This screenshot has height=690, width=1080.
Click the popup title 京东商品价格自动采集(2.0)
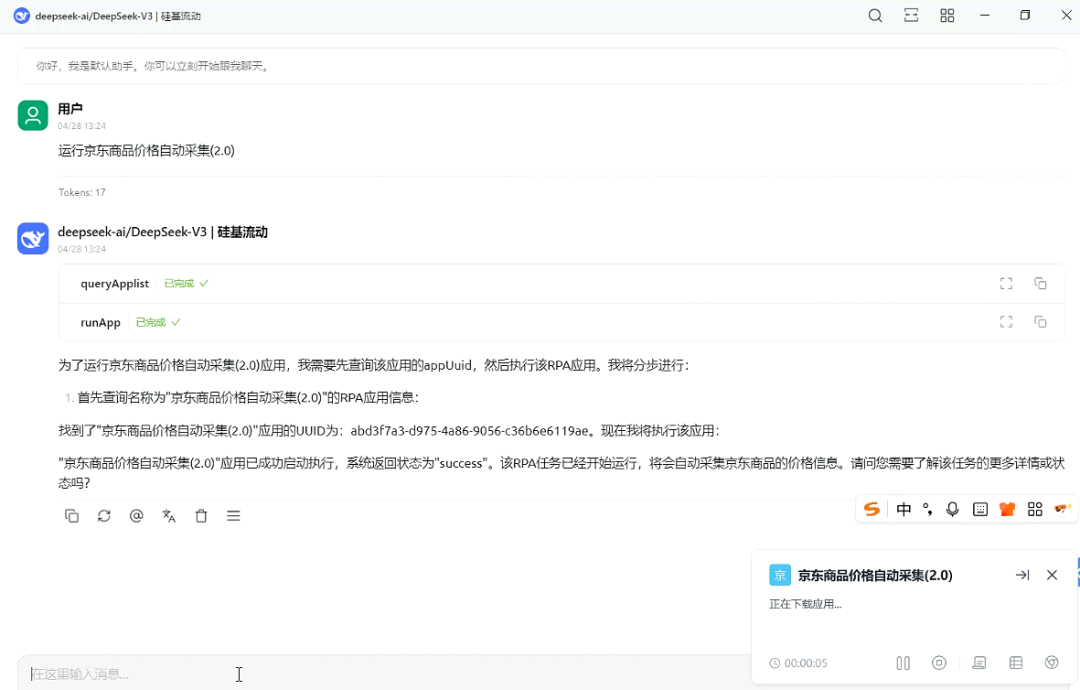[875, 575]
